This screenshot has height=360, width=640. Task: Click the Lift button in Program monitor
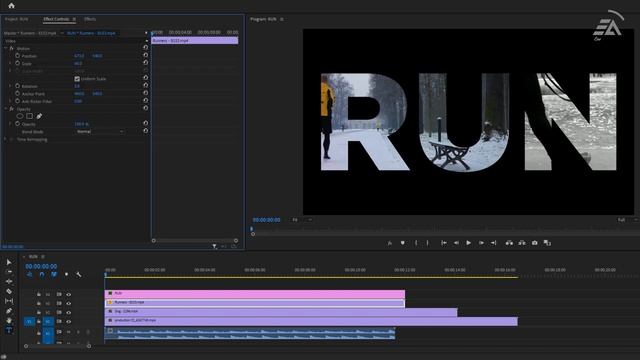[x=509, y=243]
